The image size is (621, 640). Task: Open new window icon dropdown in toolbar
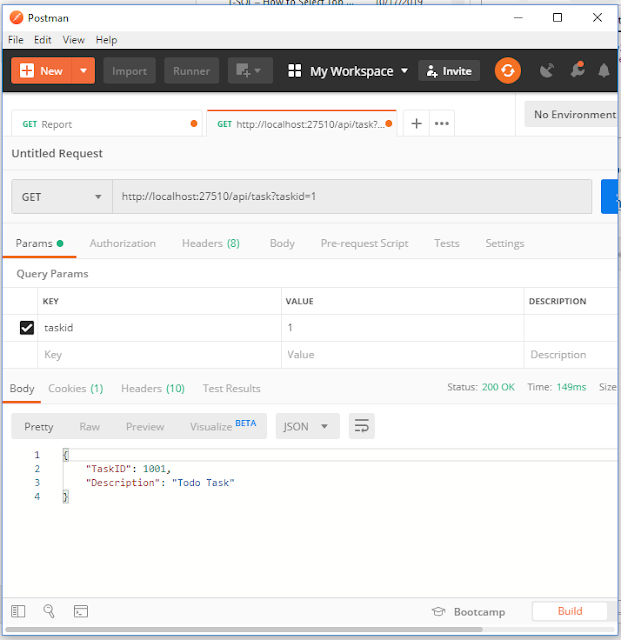click(250, 71)
